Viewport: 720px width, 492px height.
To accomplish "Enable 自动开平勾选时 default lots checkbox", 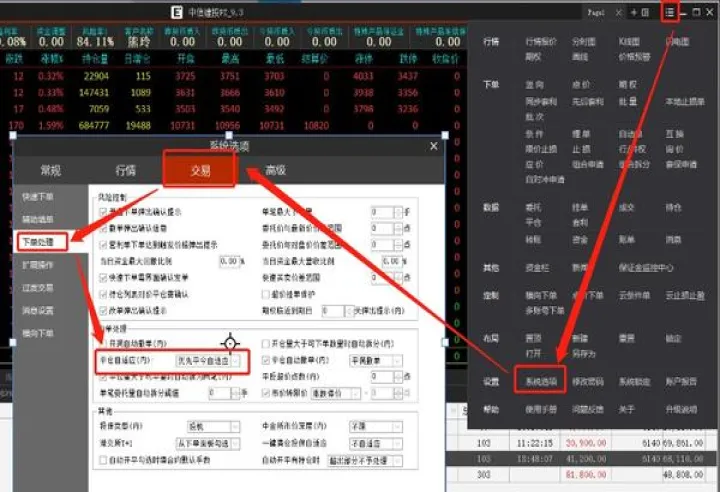I will (x=103, y=460).
